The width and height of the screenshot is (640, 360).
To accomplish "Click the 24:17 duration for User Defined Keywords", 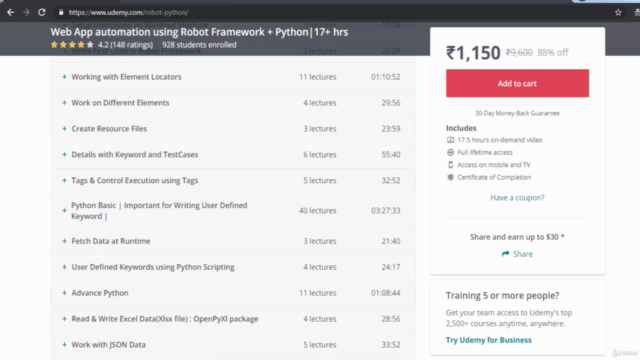I will pyautogui.click(x=391, y=267).
